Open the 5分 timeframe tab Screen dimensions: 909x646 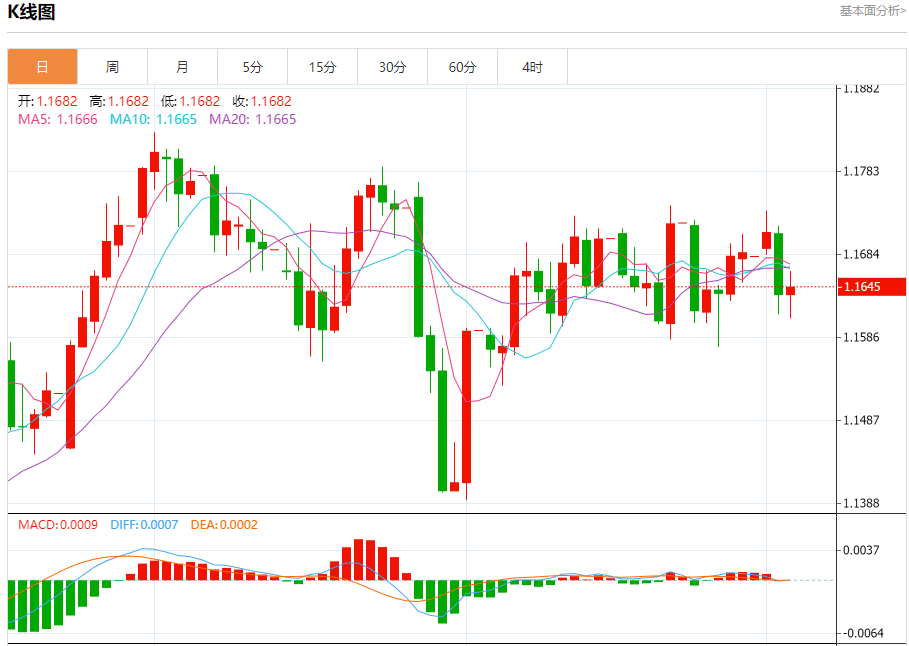pyautogui.click(x=252, y=67)
